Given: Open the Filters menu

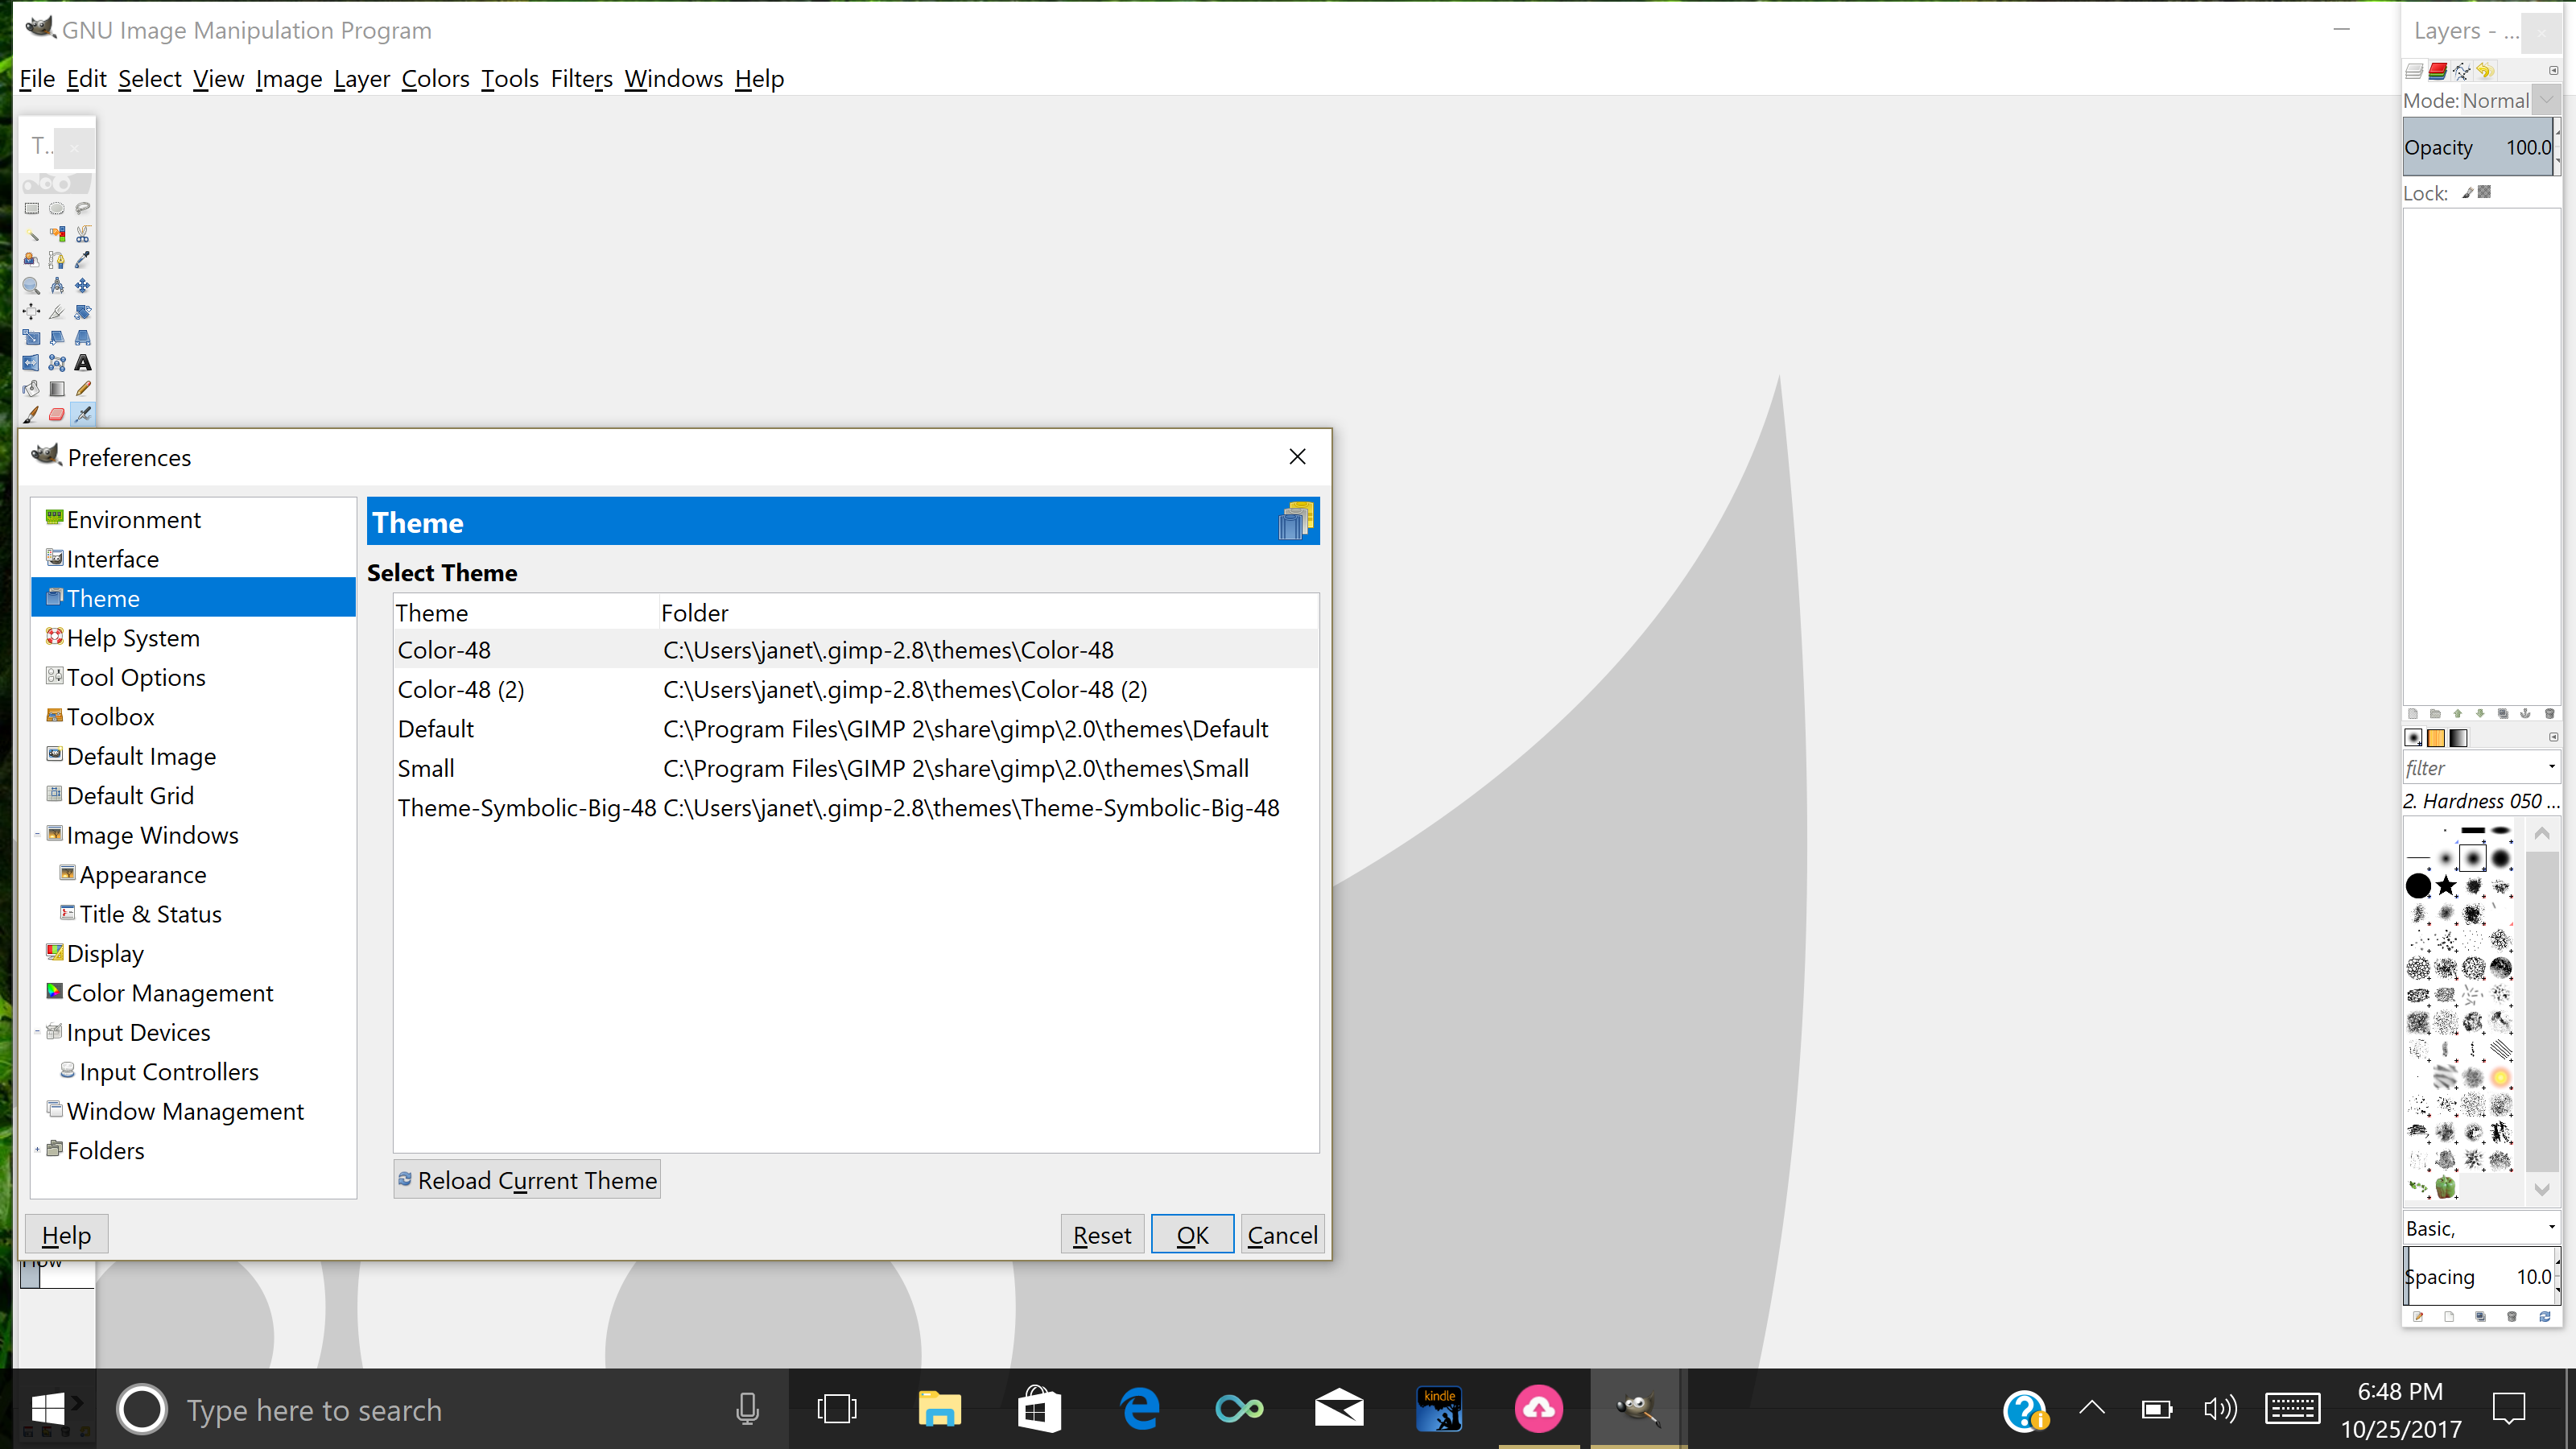Looking at the screenshot, I should 581,78.
